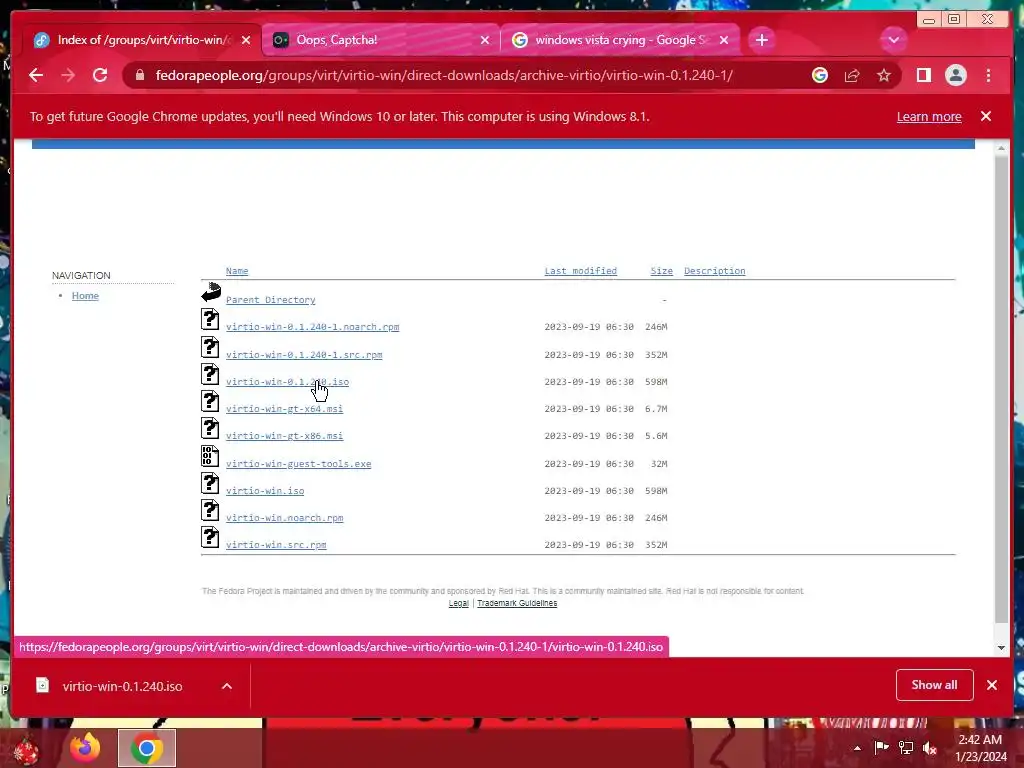
Task: Click the address bar URL
Action: (444, 75)
